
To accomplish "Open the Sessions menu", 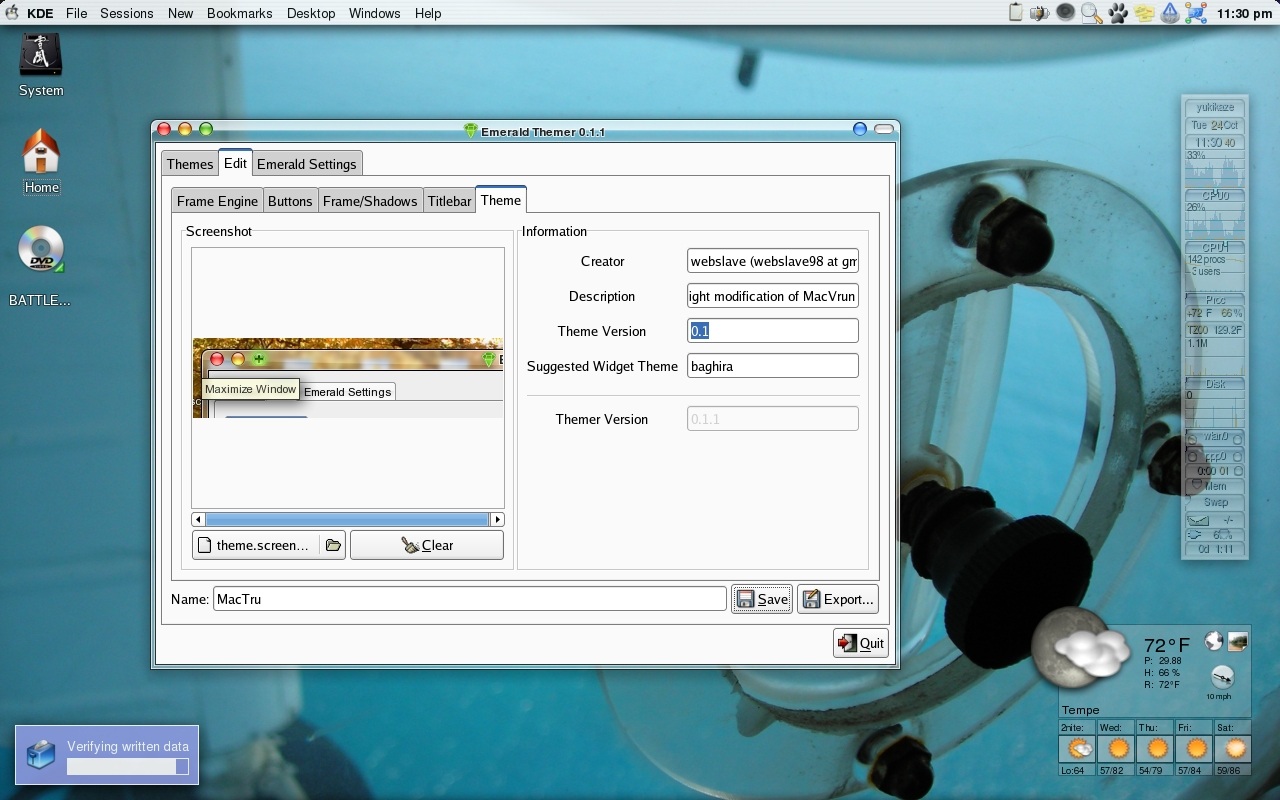I will point(127,13).
